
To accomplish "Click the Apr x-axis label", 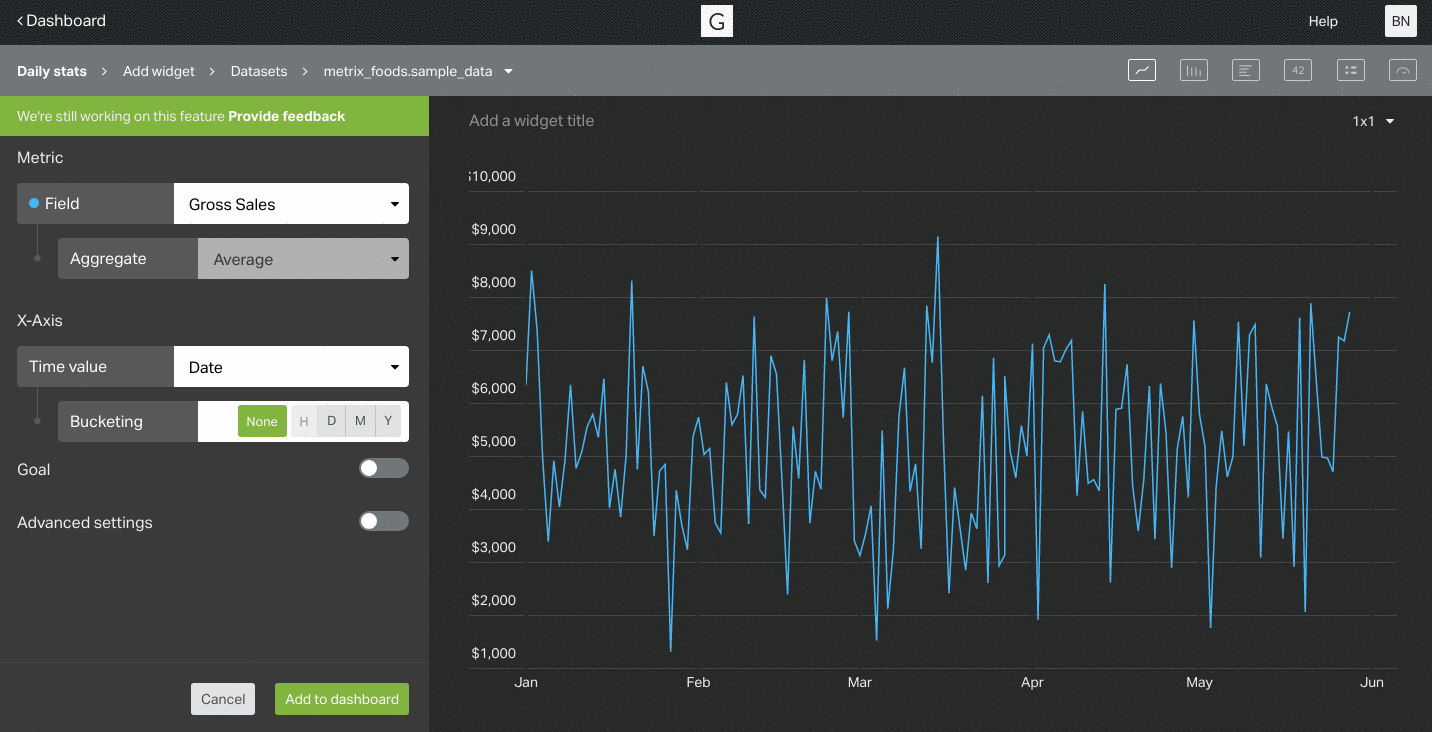I will pyautogui.click(x=1032, y=682).
